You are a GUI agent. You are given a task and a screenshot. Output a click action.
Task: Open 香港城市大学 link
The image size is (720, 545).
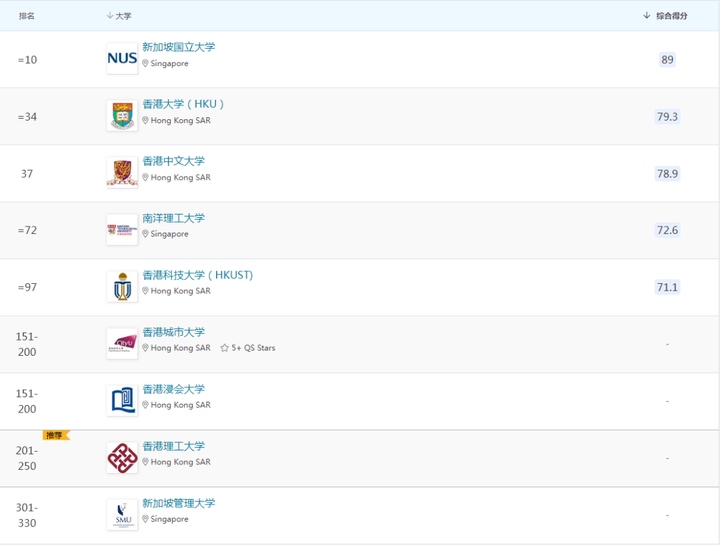174,332
